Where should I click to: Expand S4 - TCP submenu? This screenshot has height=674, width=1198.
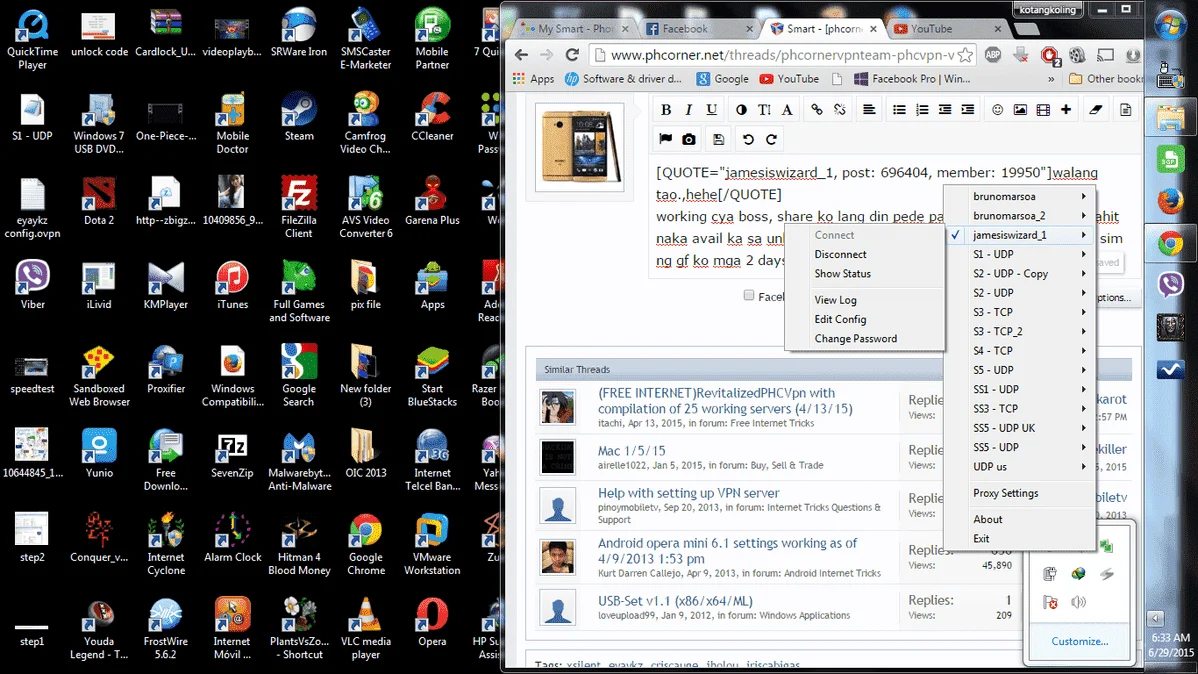[1019, 351]
